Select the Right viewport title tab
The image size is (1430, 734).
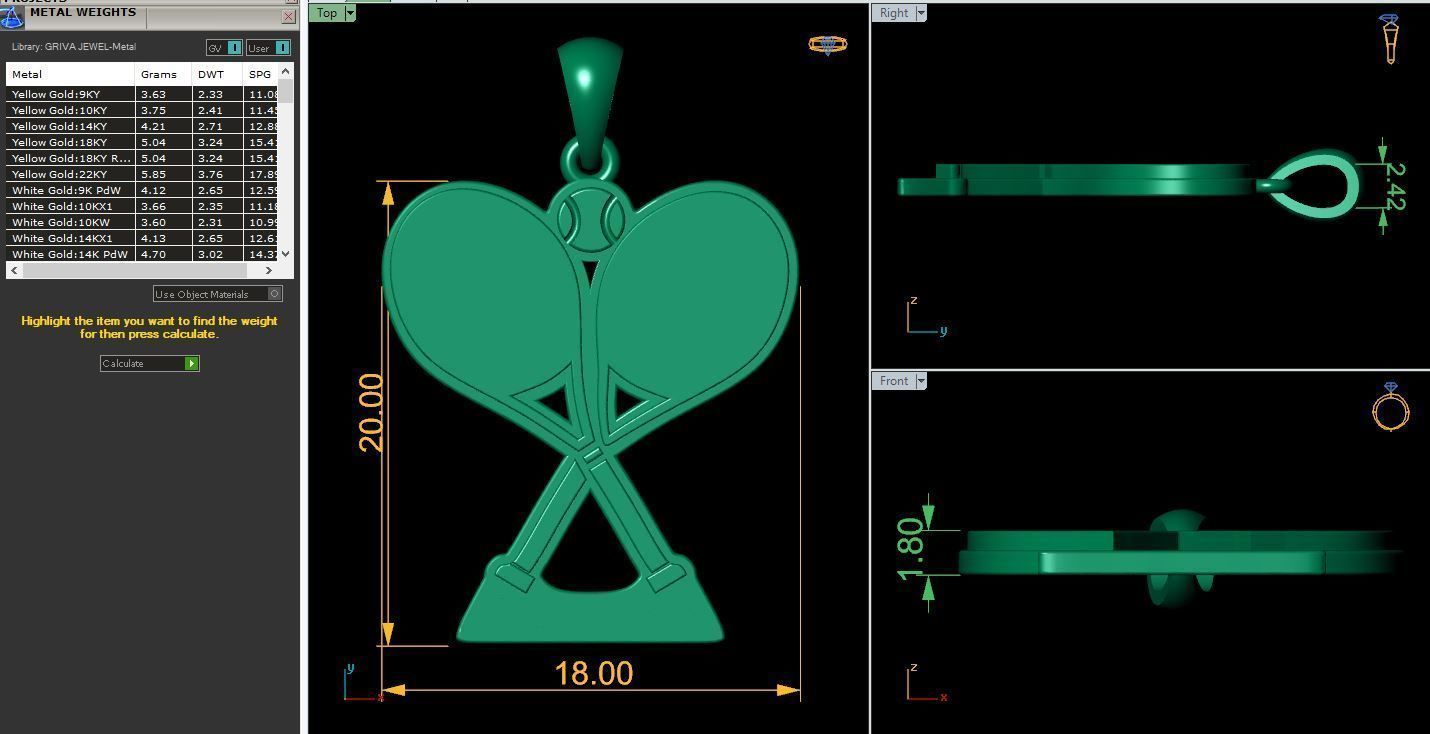[x=894, y=13]
